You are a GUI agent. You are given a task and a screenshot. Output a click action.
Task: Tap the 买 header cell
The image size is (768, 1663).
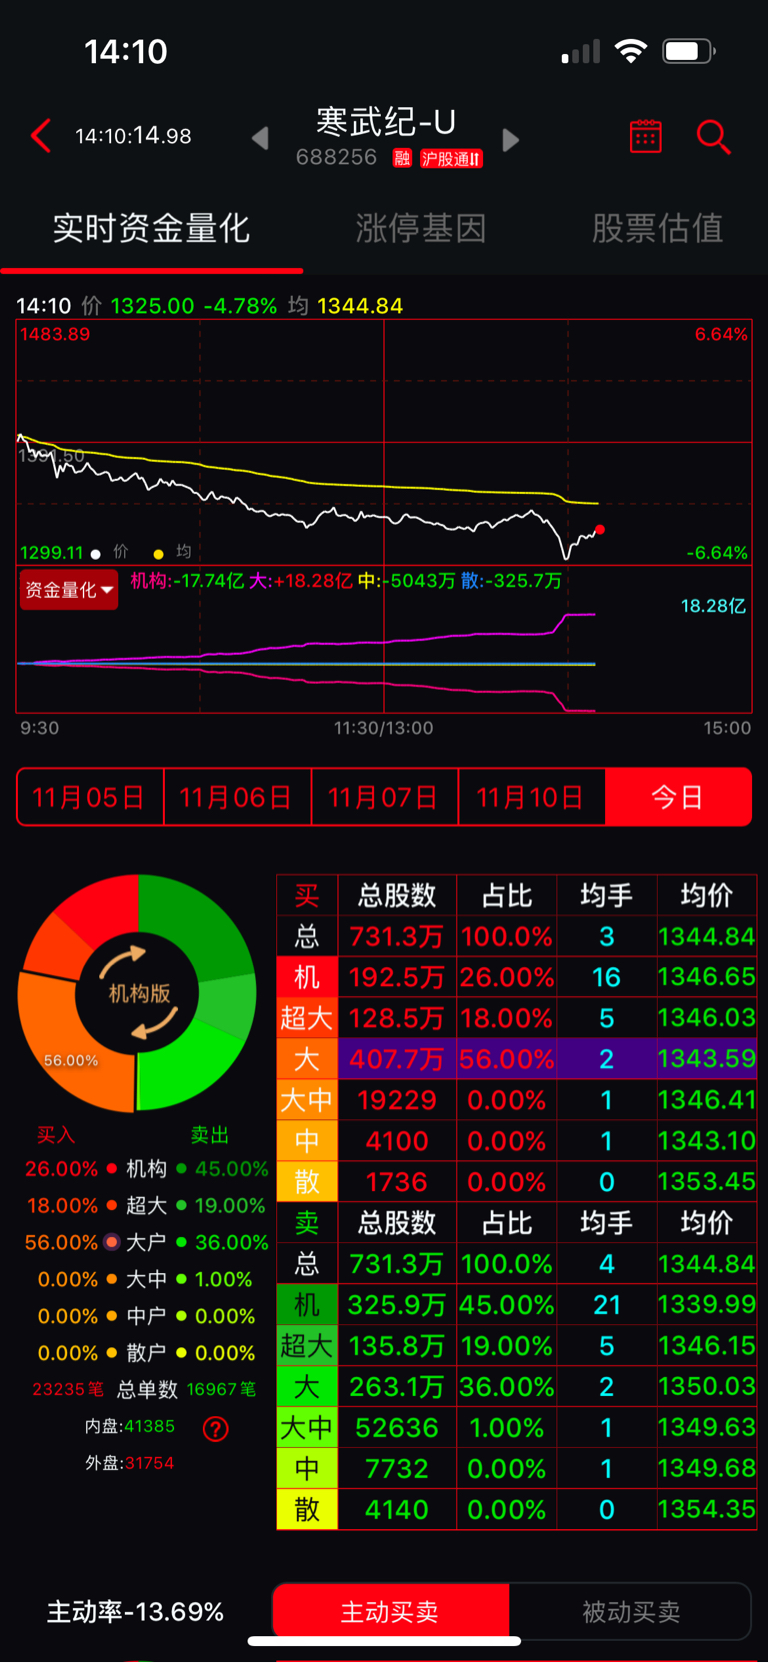307,896
